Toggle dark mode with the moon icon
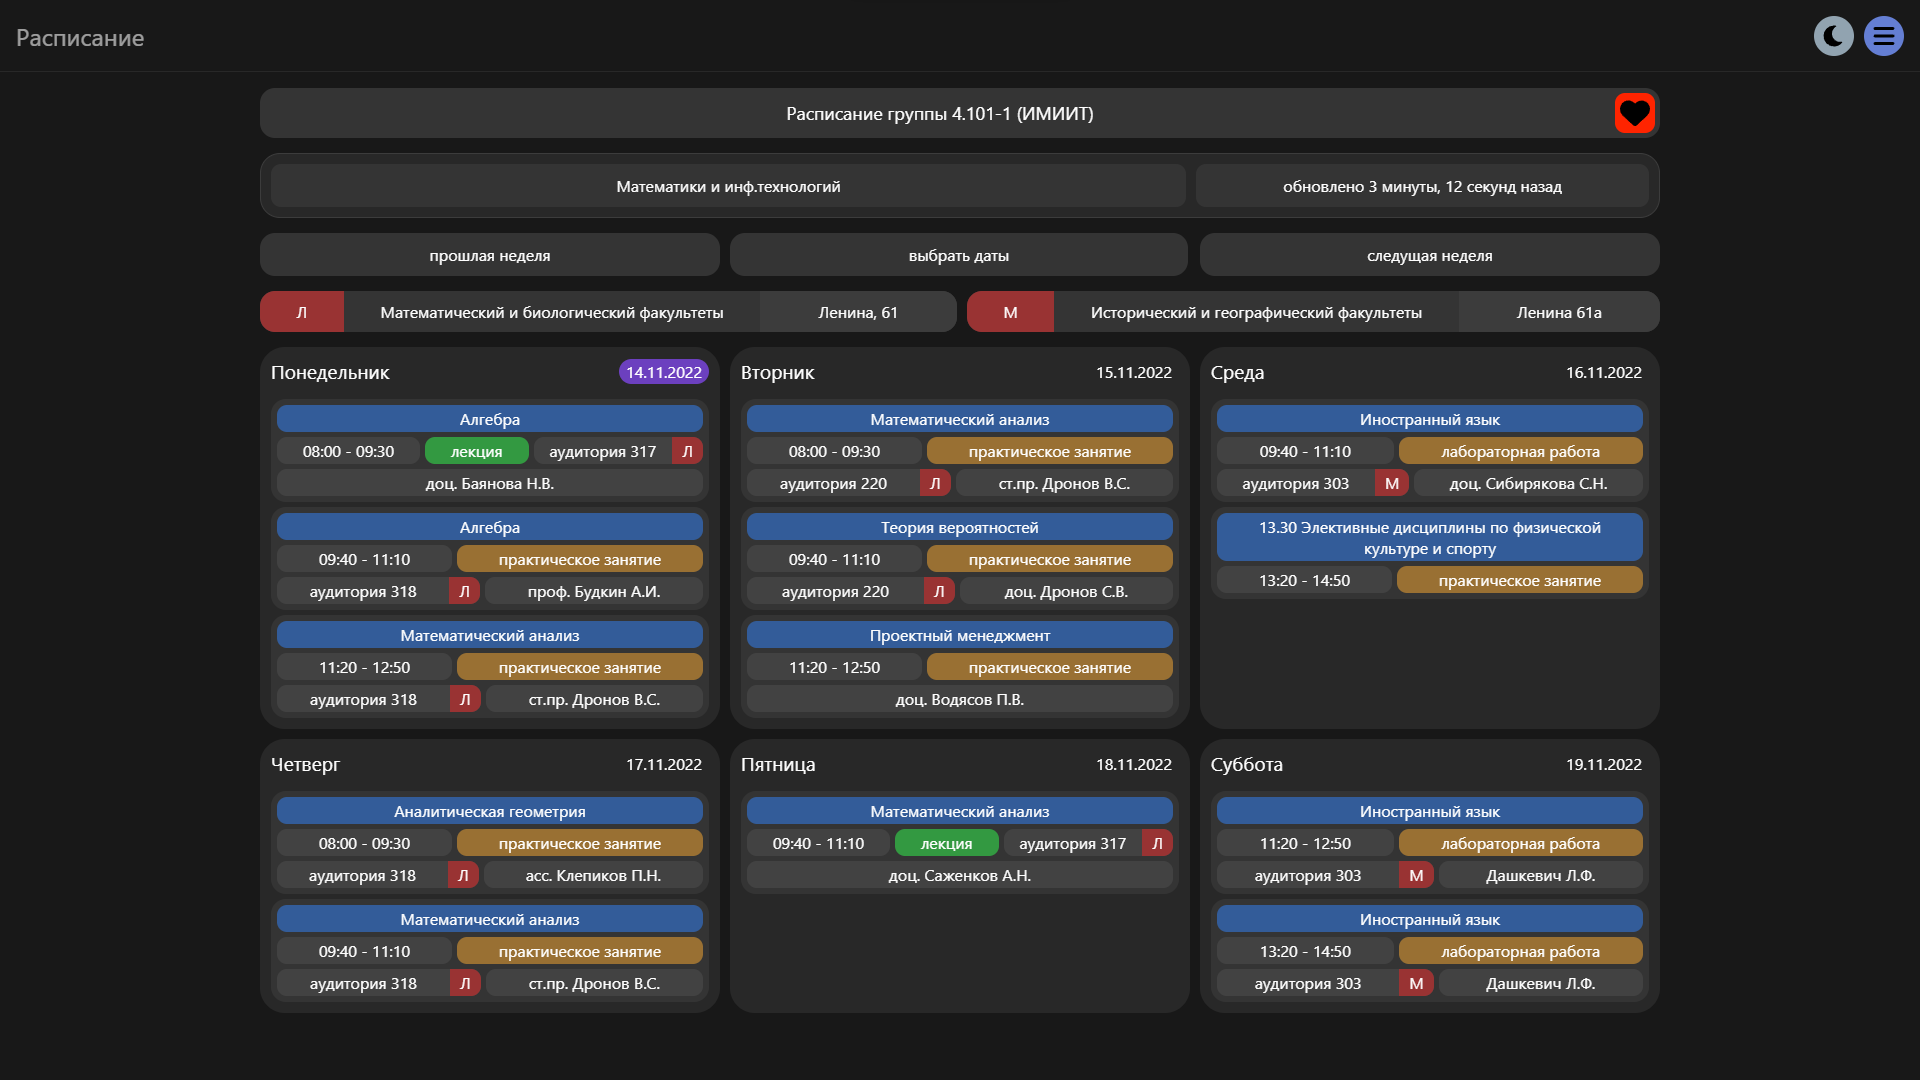The image size is (1920, 1080). click(1833, 36)
